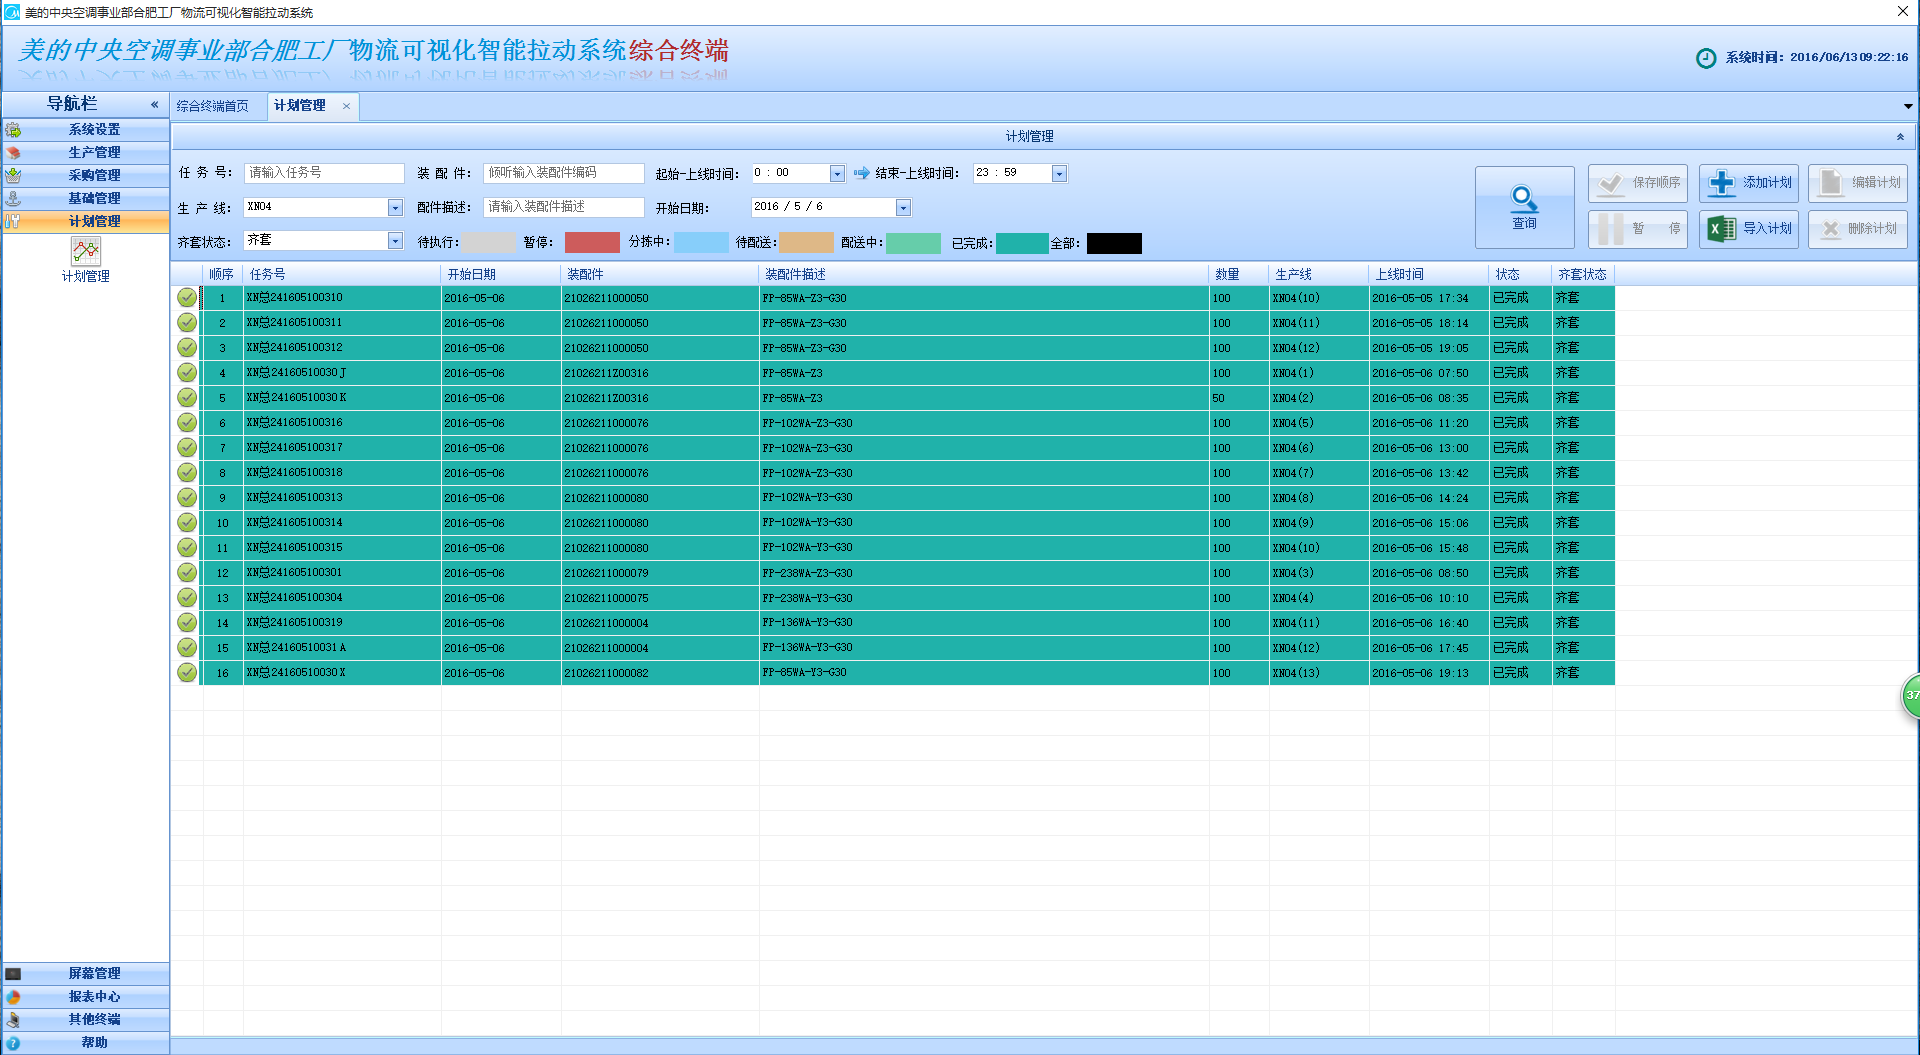
Task: Select the 添加计划 plus icon
Action: 1721,182
